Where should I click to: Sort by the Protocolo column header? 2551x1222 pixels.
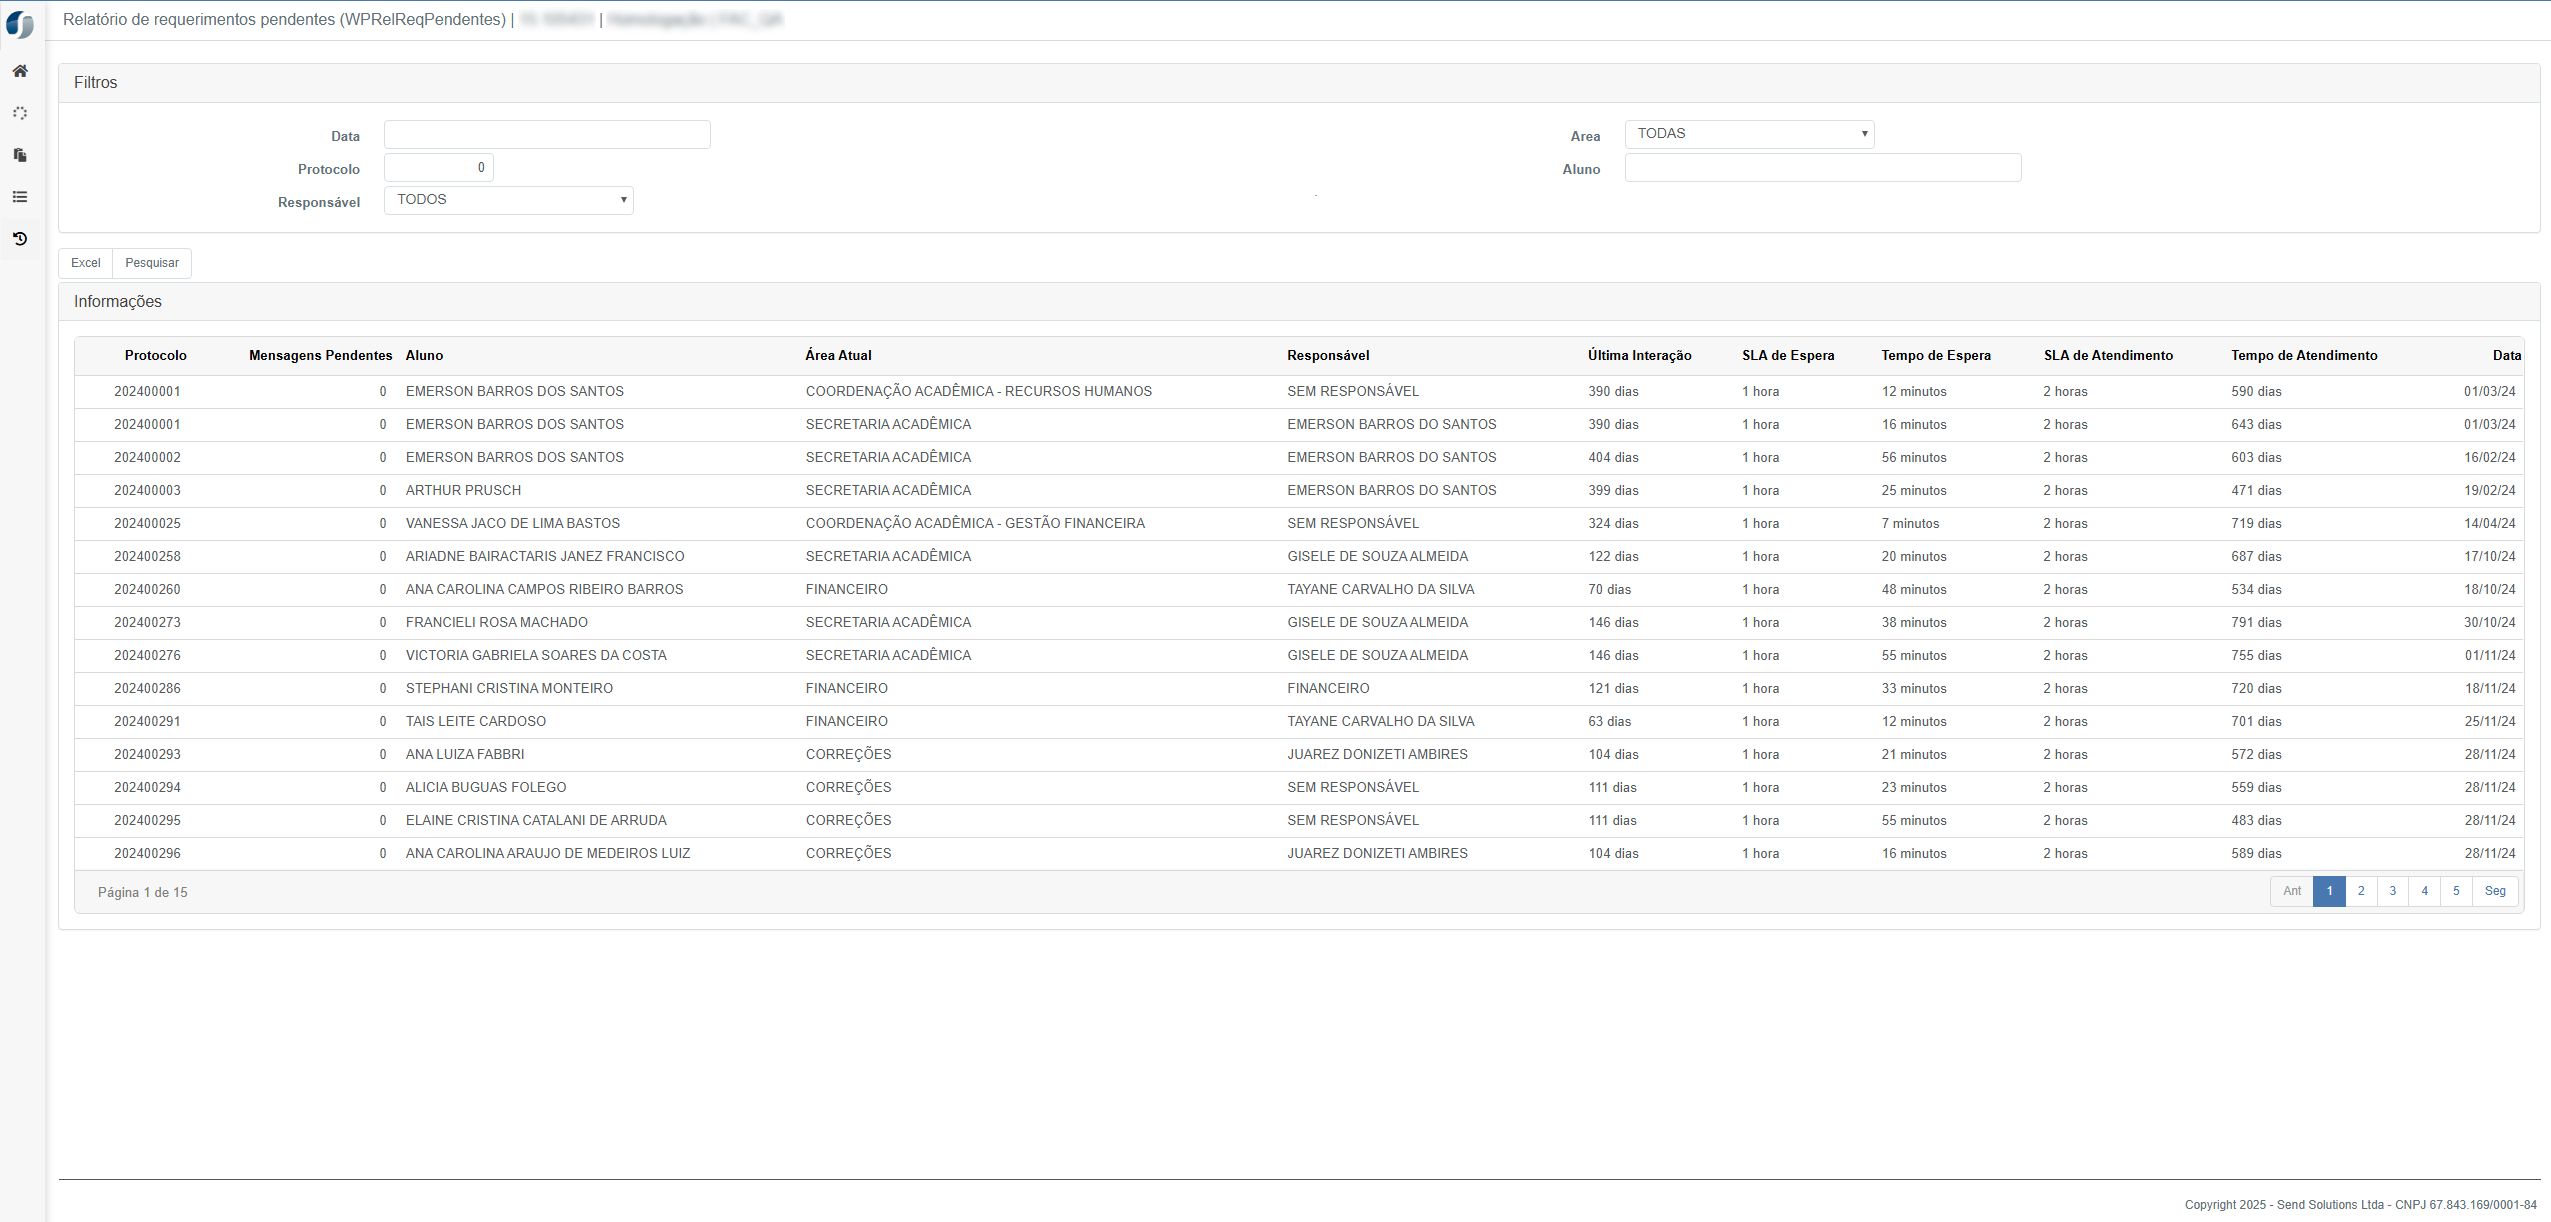(x=155, y=356)
